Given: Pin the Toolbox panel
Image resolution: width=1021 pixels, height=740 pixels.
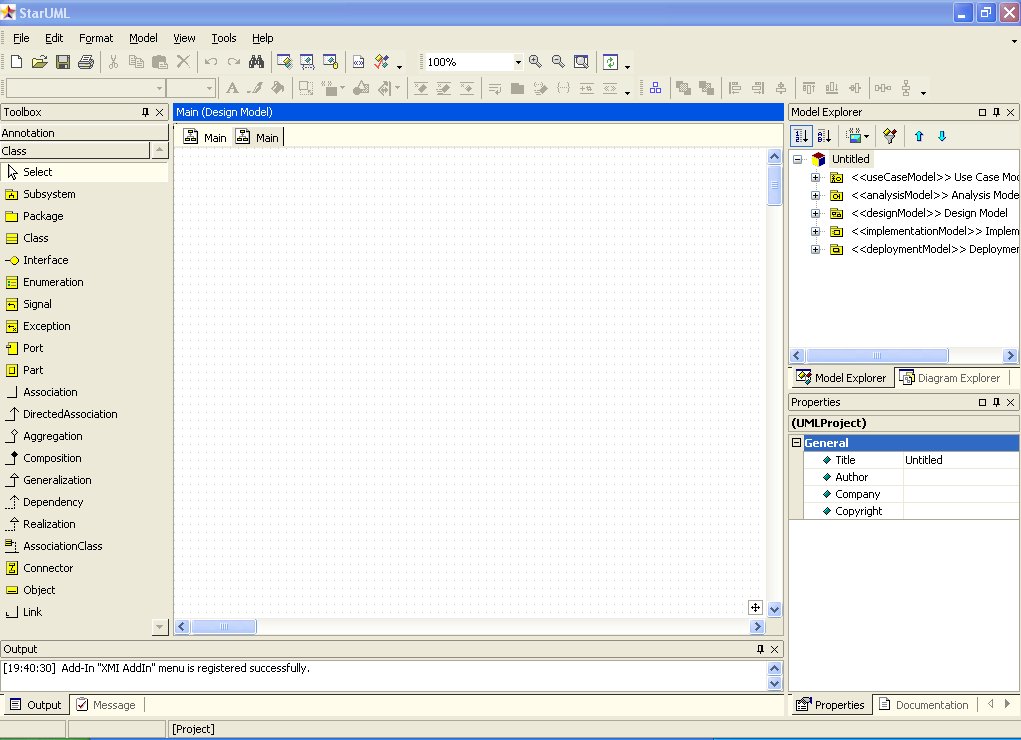Looking at the screenshot, I should [145, 112].
